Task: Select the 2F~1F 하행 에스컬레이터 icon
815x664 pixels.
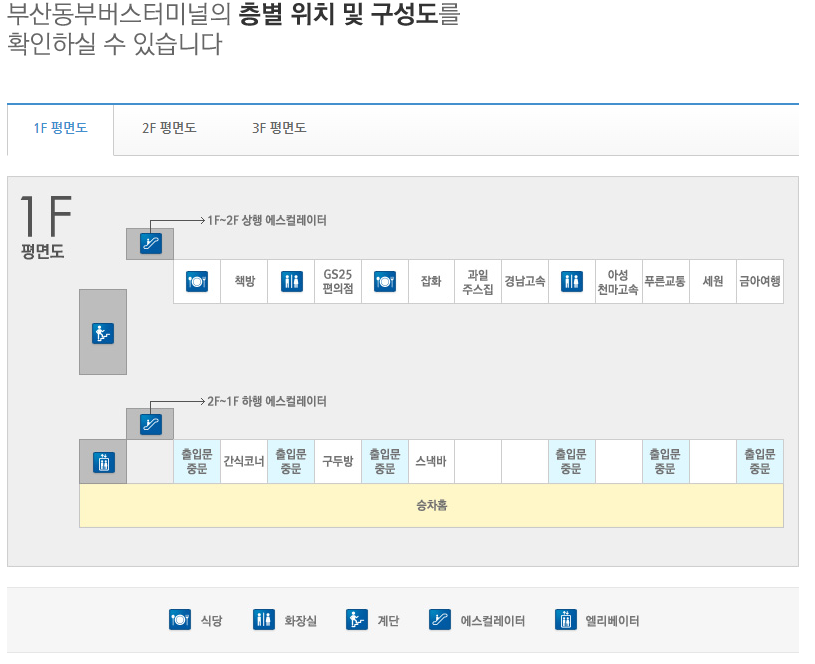Action: pyautogui.click(x=149, y=423)
